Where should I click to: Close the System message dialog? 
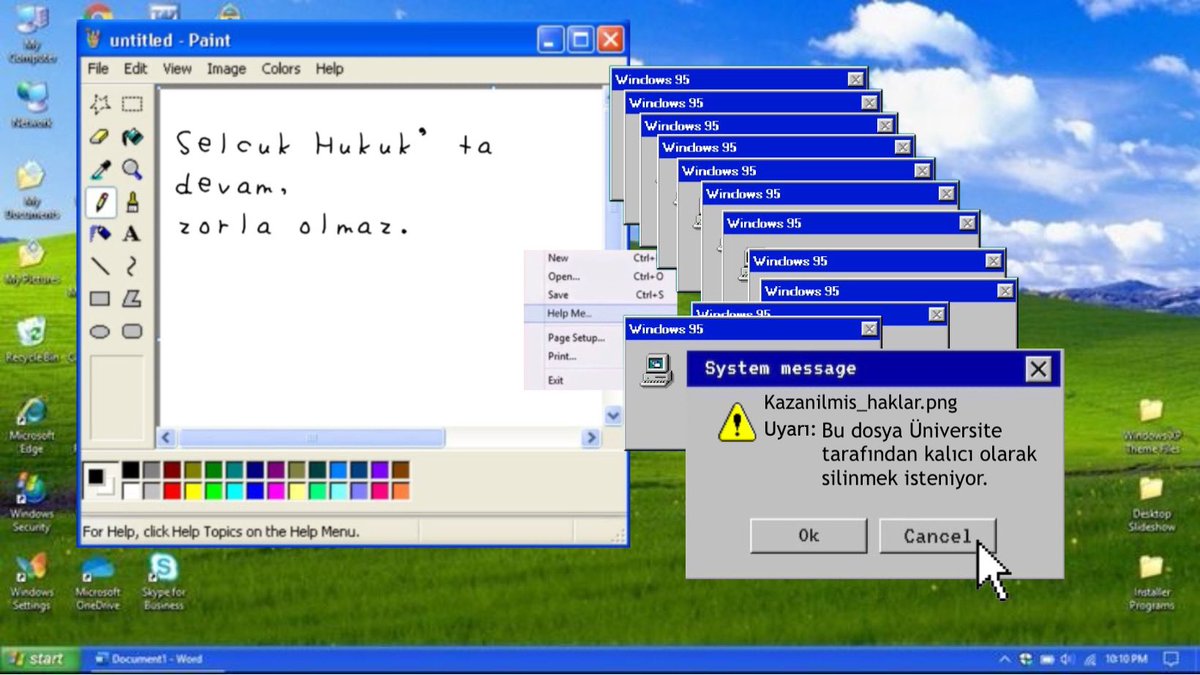(x=1038, y=369)
